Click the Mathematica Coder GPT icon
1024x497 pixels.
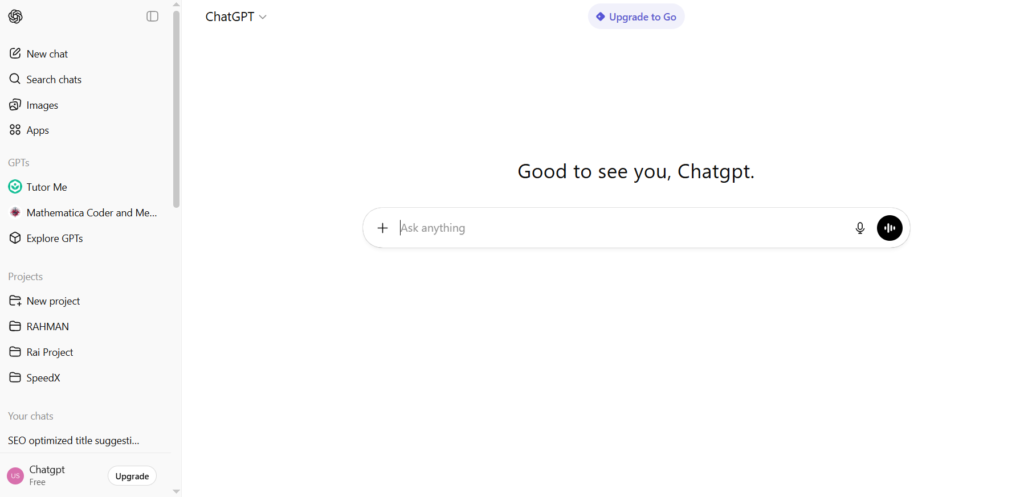pos(15,212)
